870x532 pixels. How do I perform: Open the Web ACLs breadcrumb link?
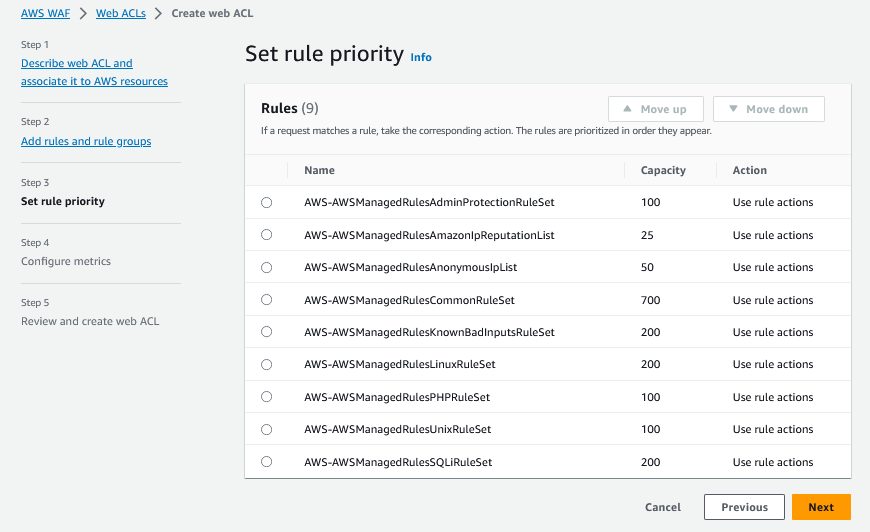(118, 12)
